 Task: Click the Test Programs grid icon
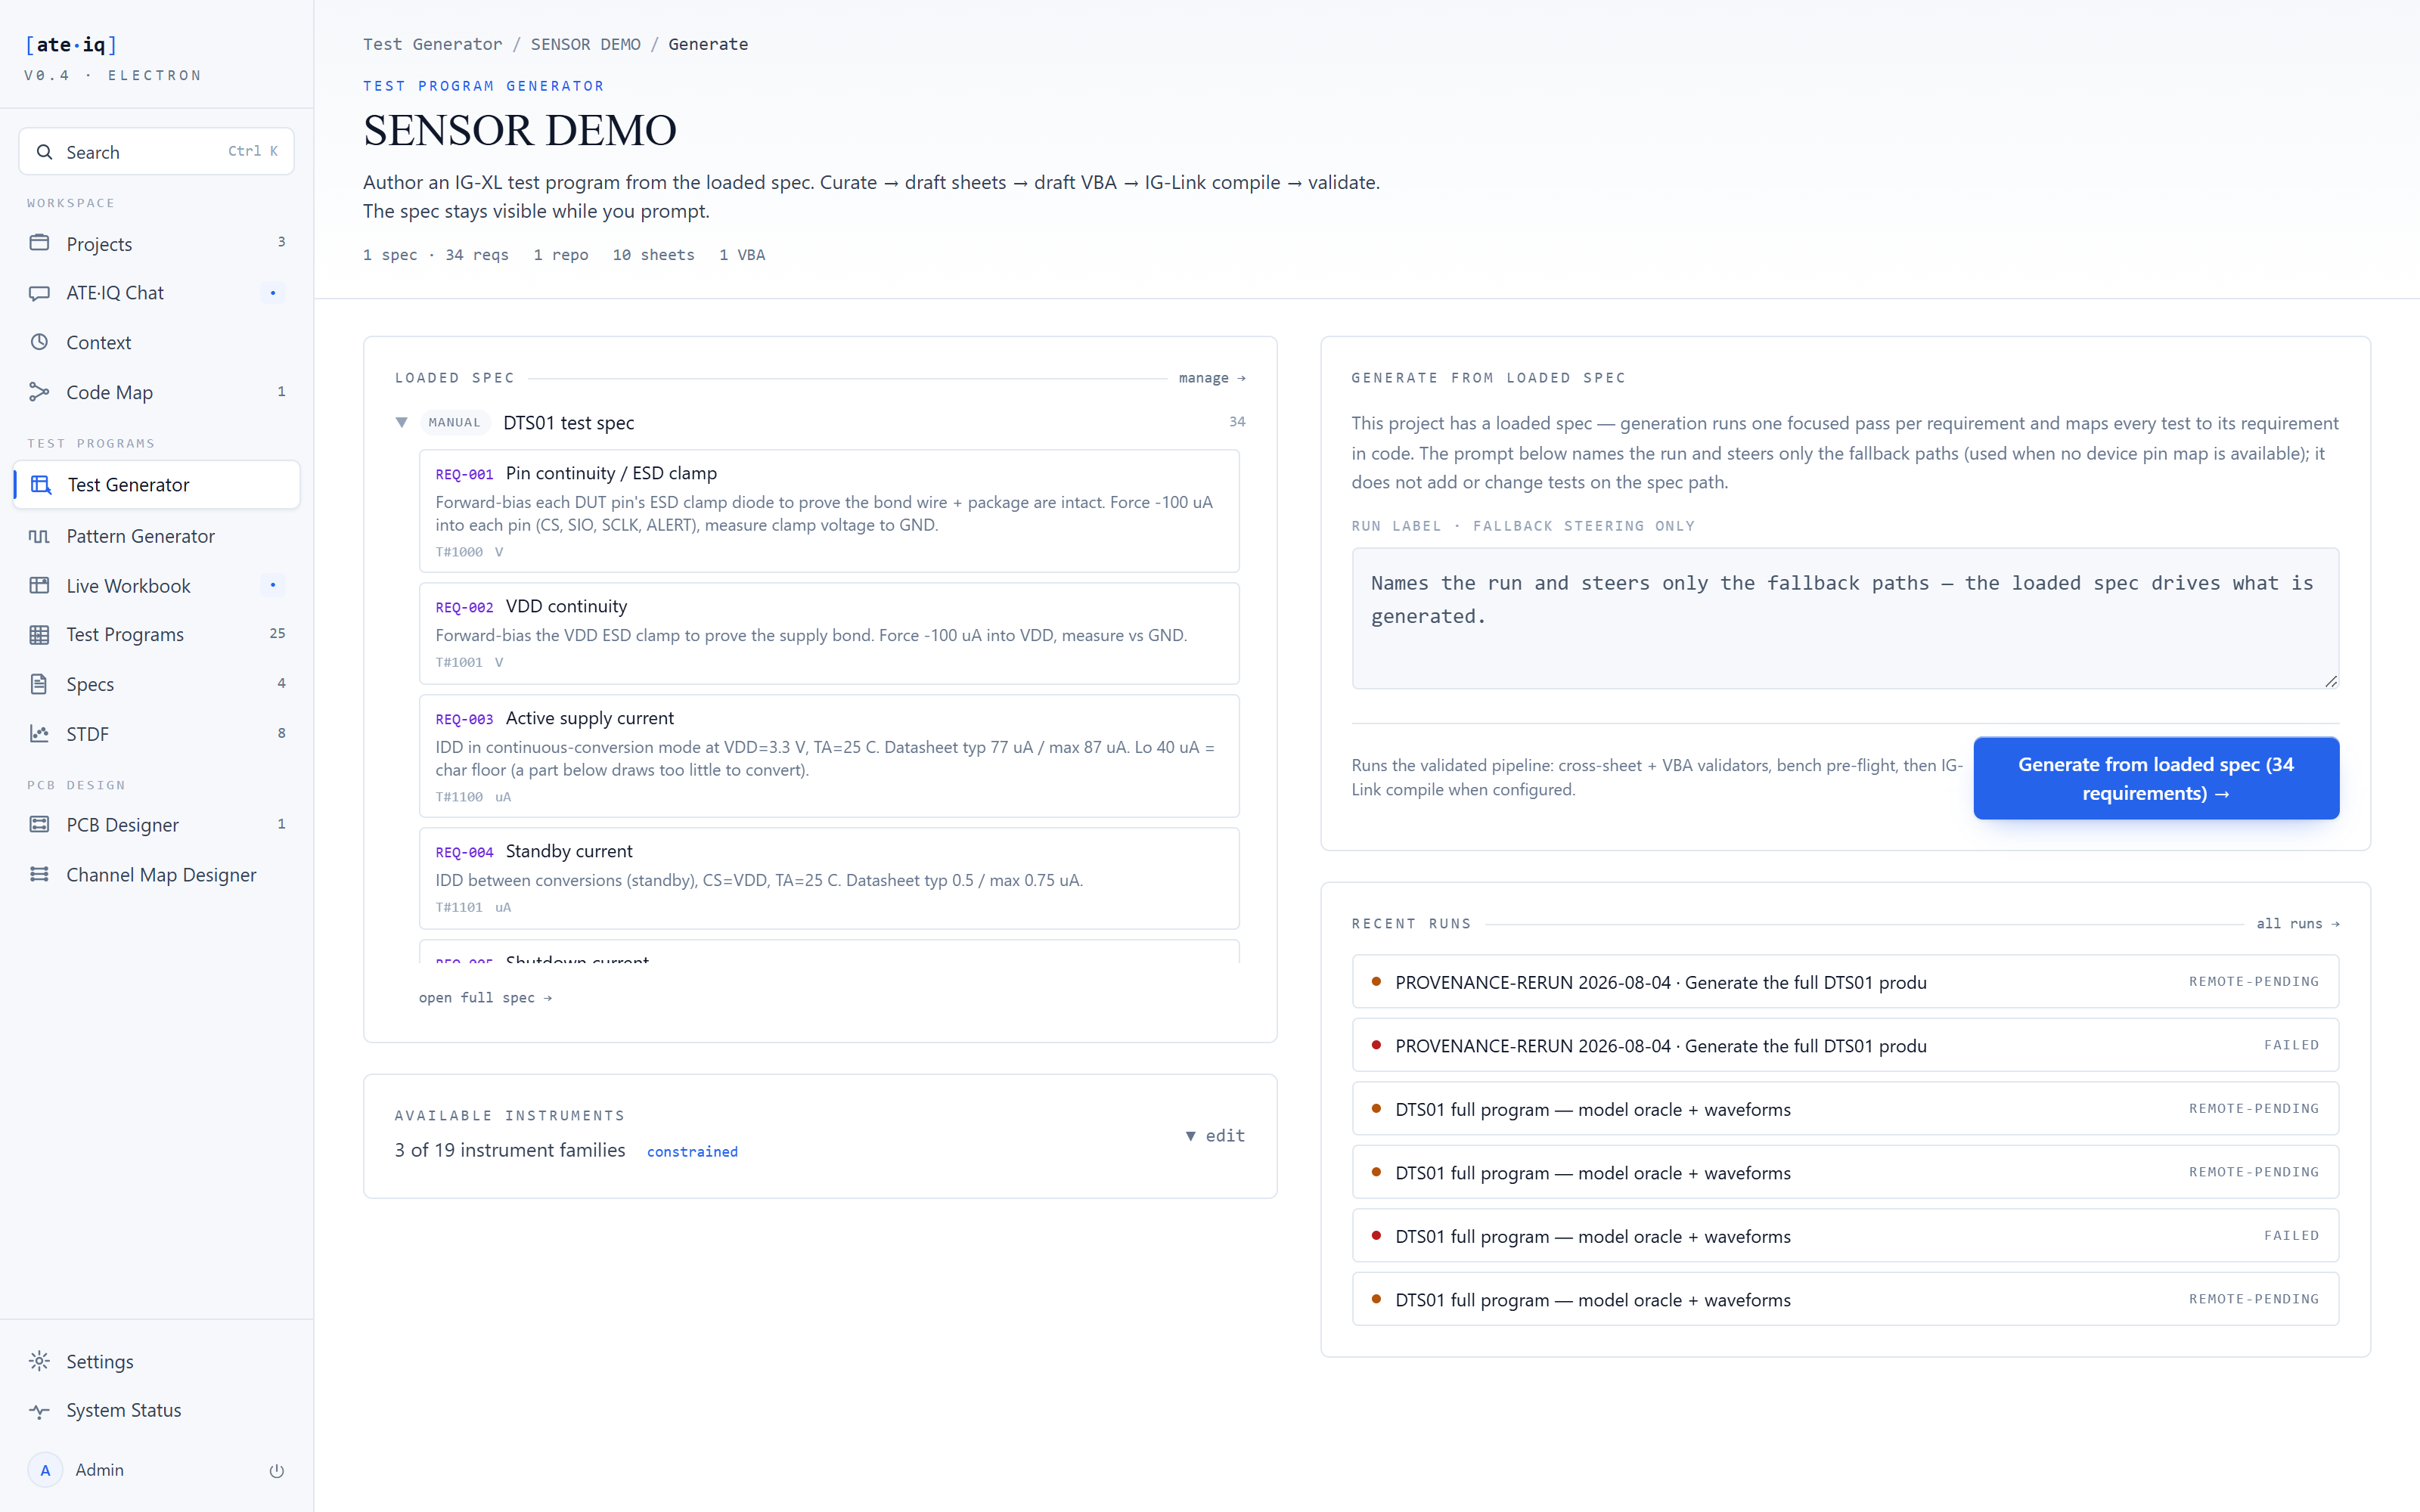39,635
